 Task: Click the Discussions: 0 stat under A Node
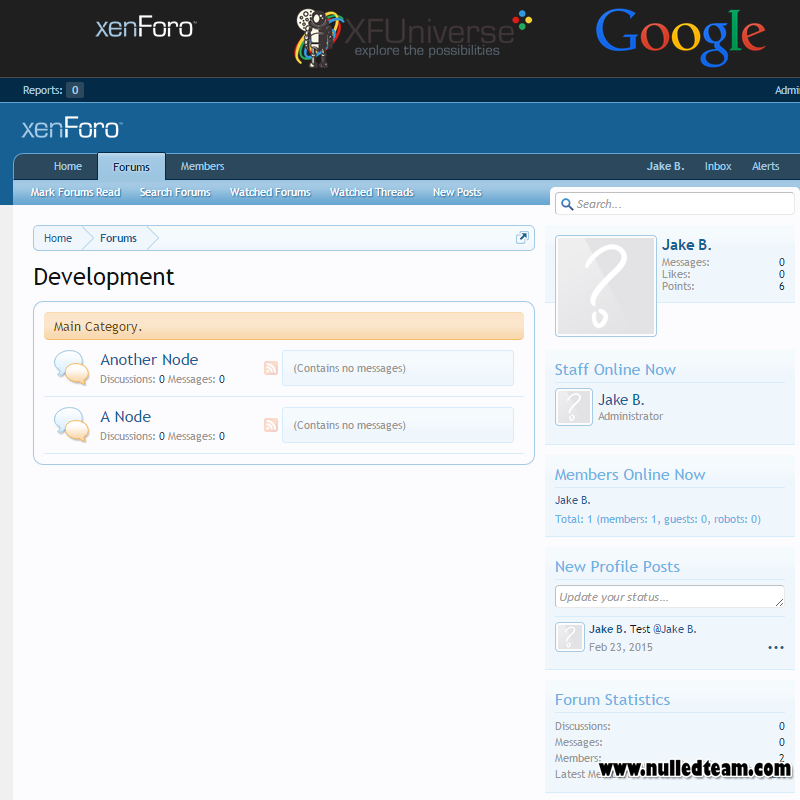click(133, 436)
